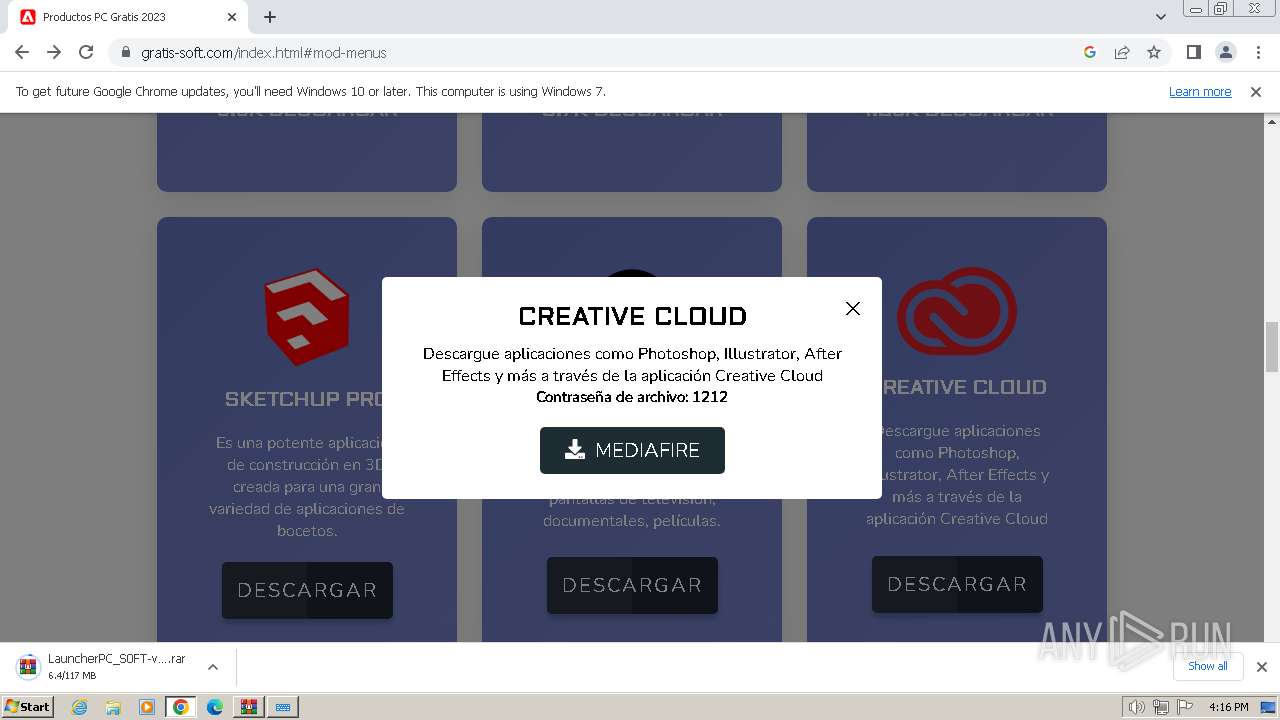Click the CREATIVE CLOUD card heading
Viewport: 1280px width, 720px height.
coord(957,387)
